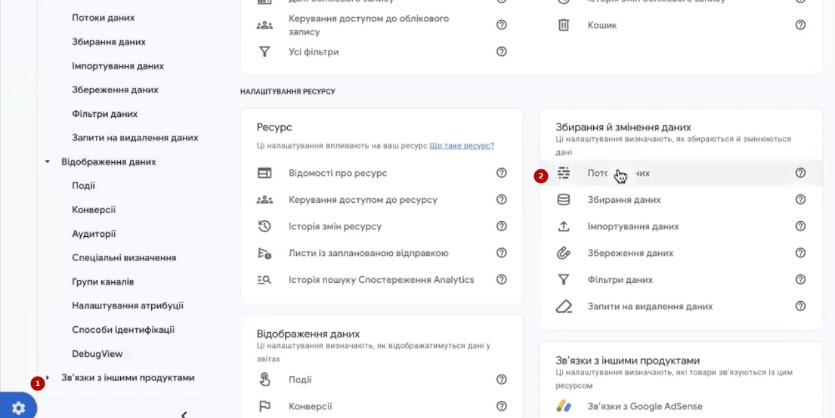Image resolution: width=835 pixels, height=418 pixels.
Task: Click database icon for Збирання даних
Action: pyautogui.click(x=564, y=200)
